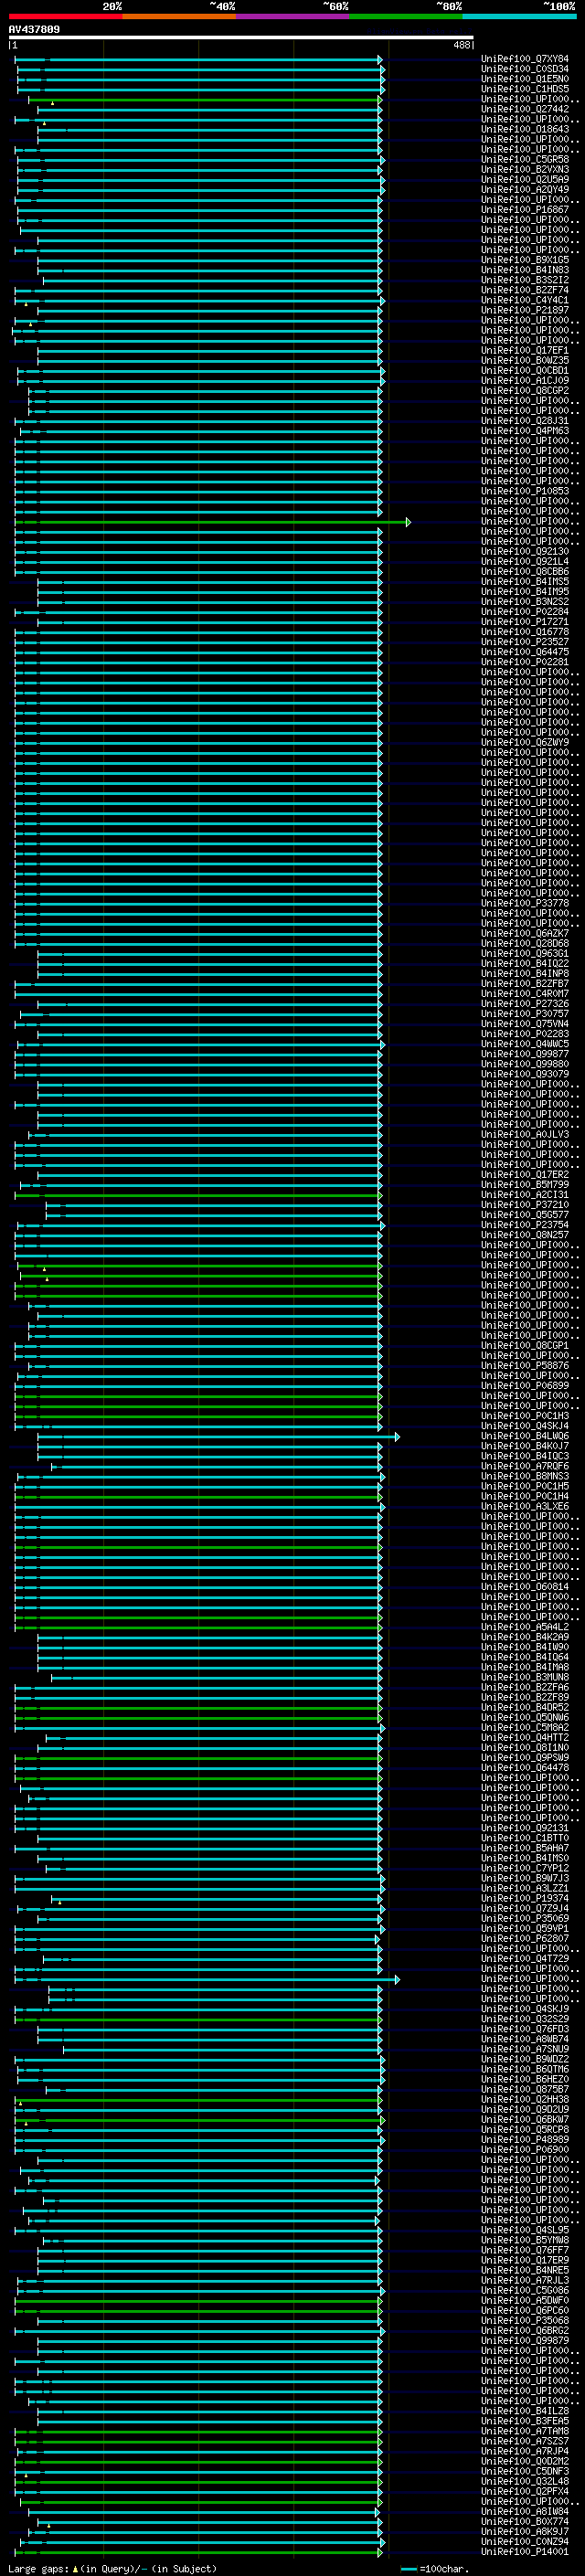Select hit label UniRef100_Q8CGP1
The height and width of the screenshot is (2576, 585).
tap(525, 1346)
